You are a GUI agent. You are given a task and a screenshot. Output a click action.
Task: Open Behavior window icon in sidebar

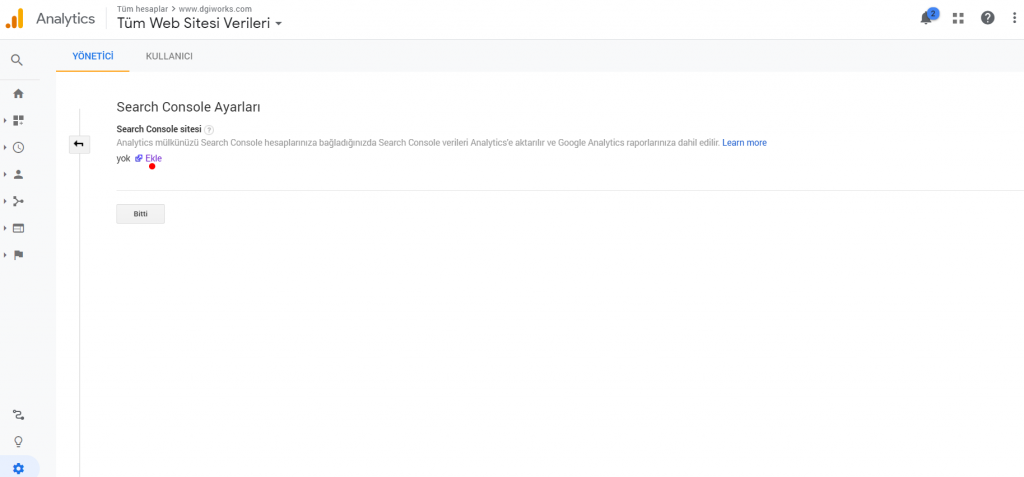pos(18,228)
